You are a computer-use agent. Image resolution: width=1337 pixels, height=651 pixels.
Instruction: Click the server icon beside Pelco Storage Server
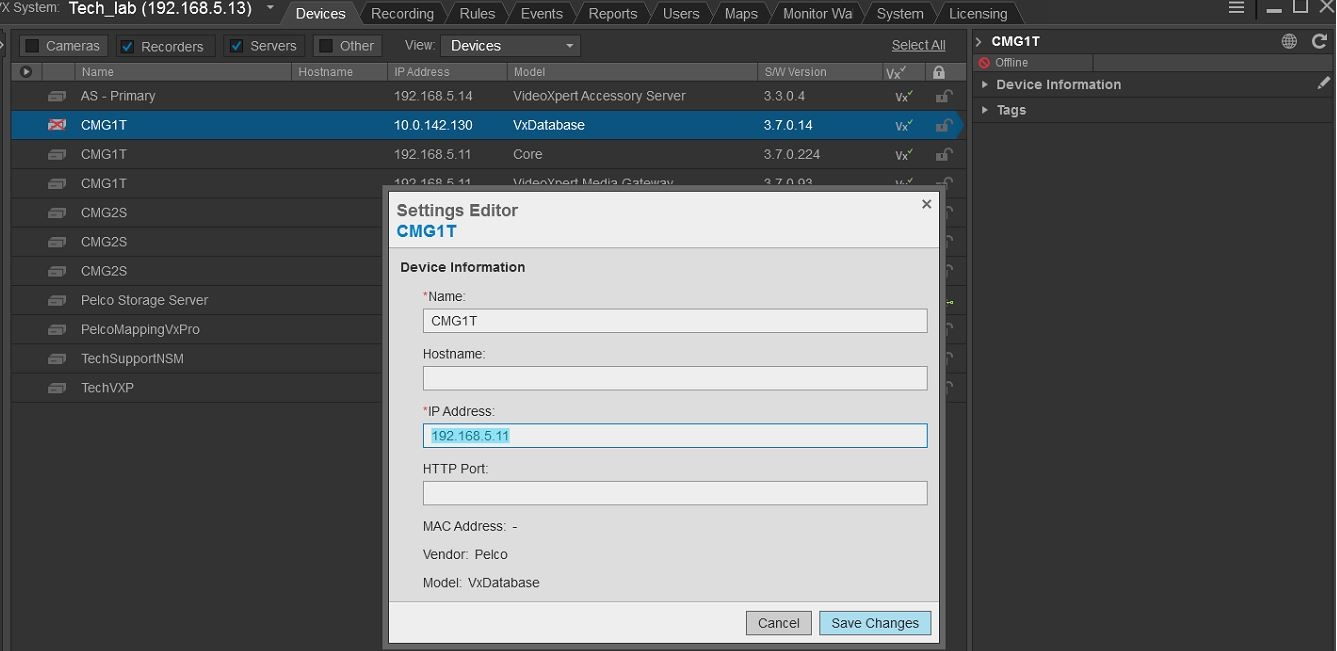(57, 300)
